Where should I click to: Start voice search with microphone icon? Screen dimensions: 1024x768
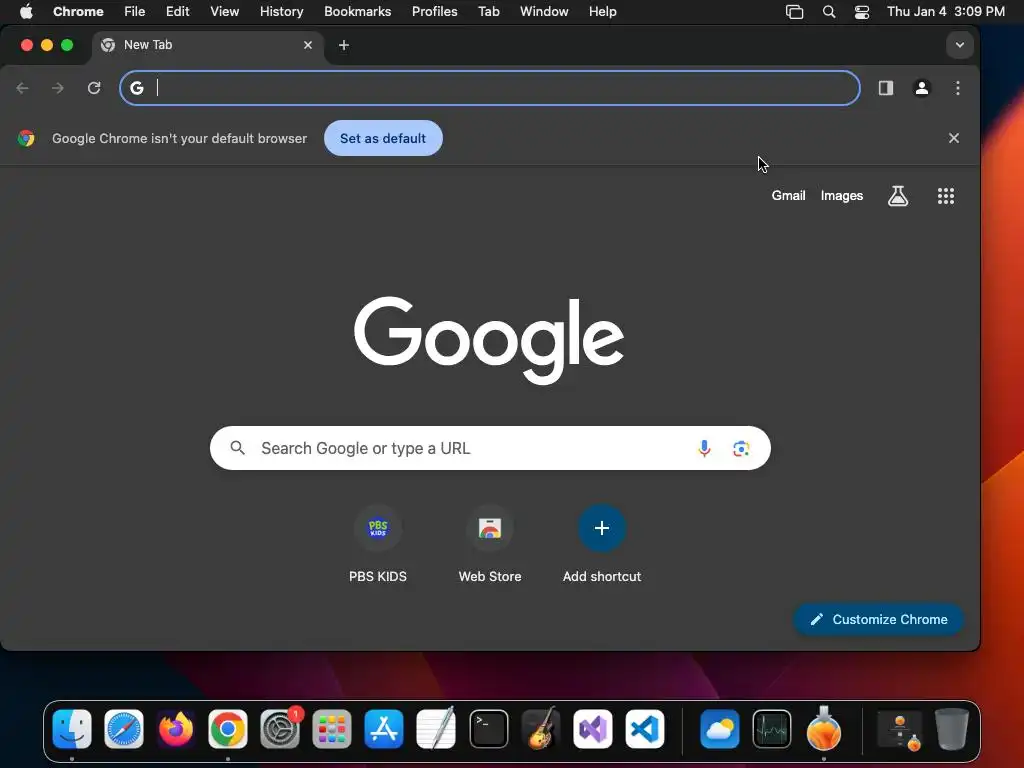coord(704,448)
